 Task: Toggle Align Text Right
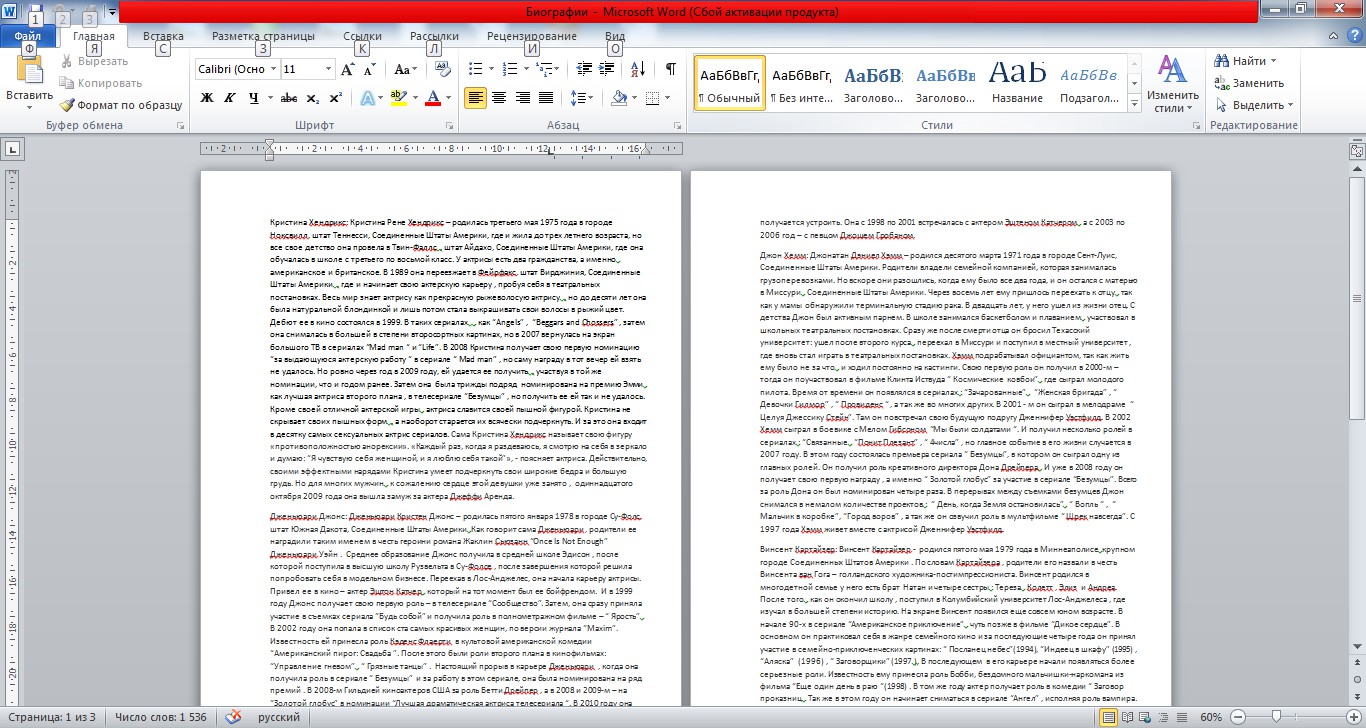[x=522, y=98]
